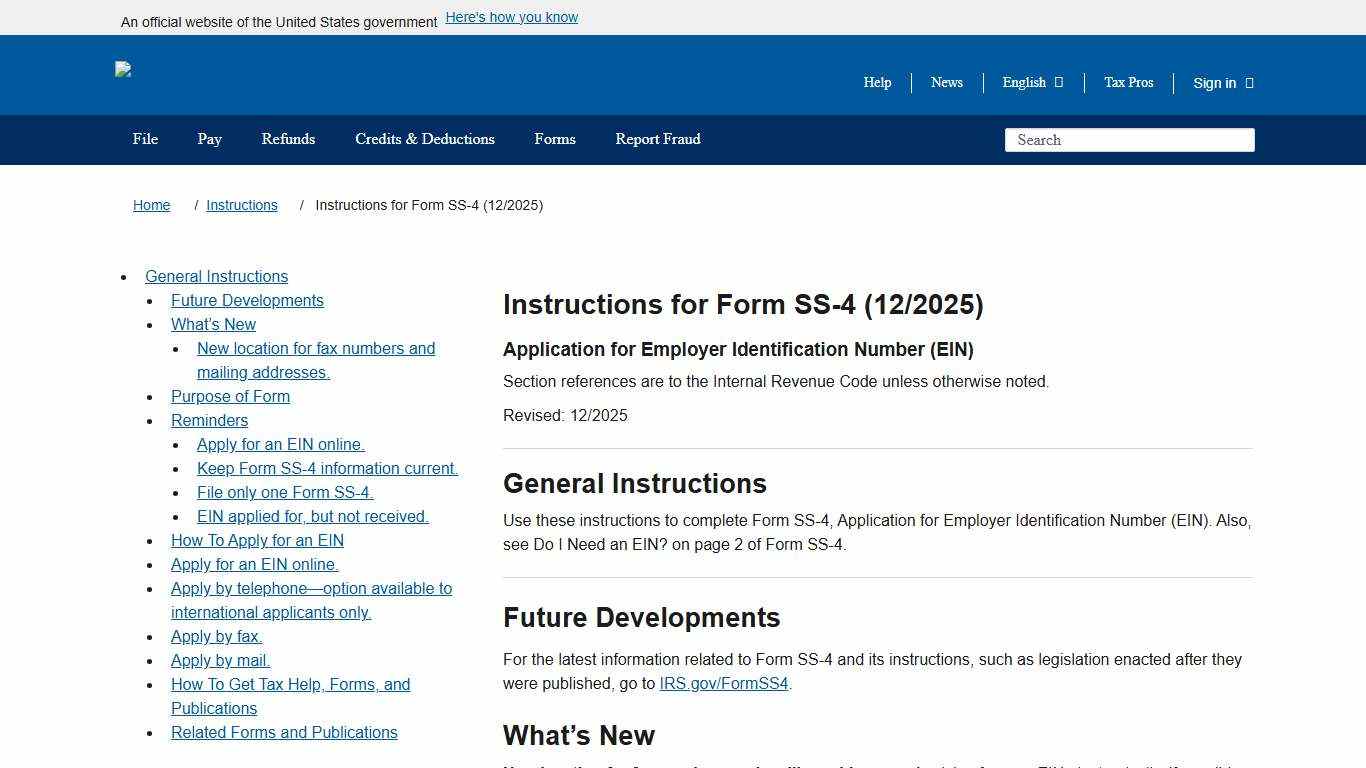Open the File navigation menu
Screen dimensions: 1366x768
pos(144,139)
